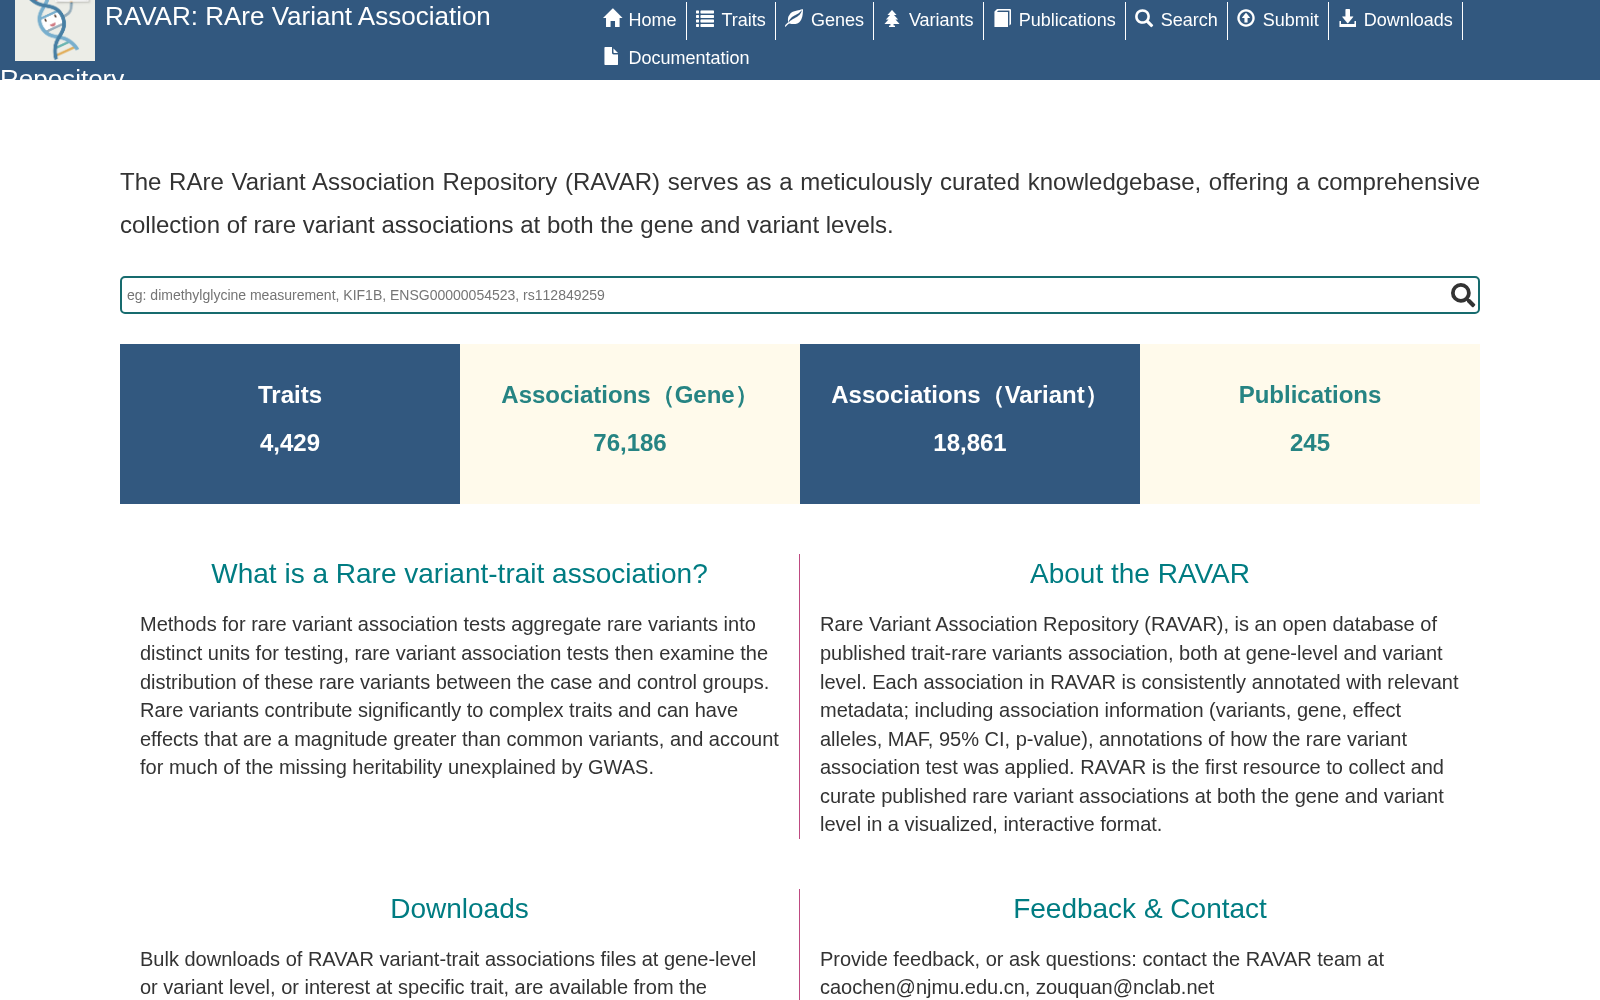Open the Traits 4,429 statistics card

pyautogui.click(x=290, y=424)
